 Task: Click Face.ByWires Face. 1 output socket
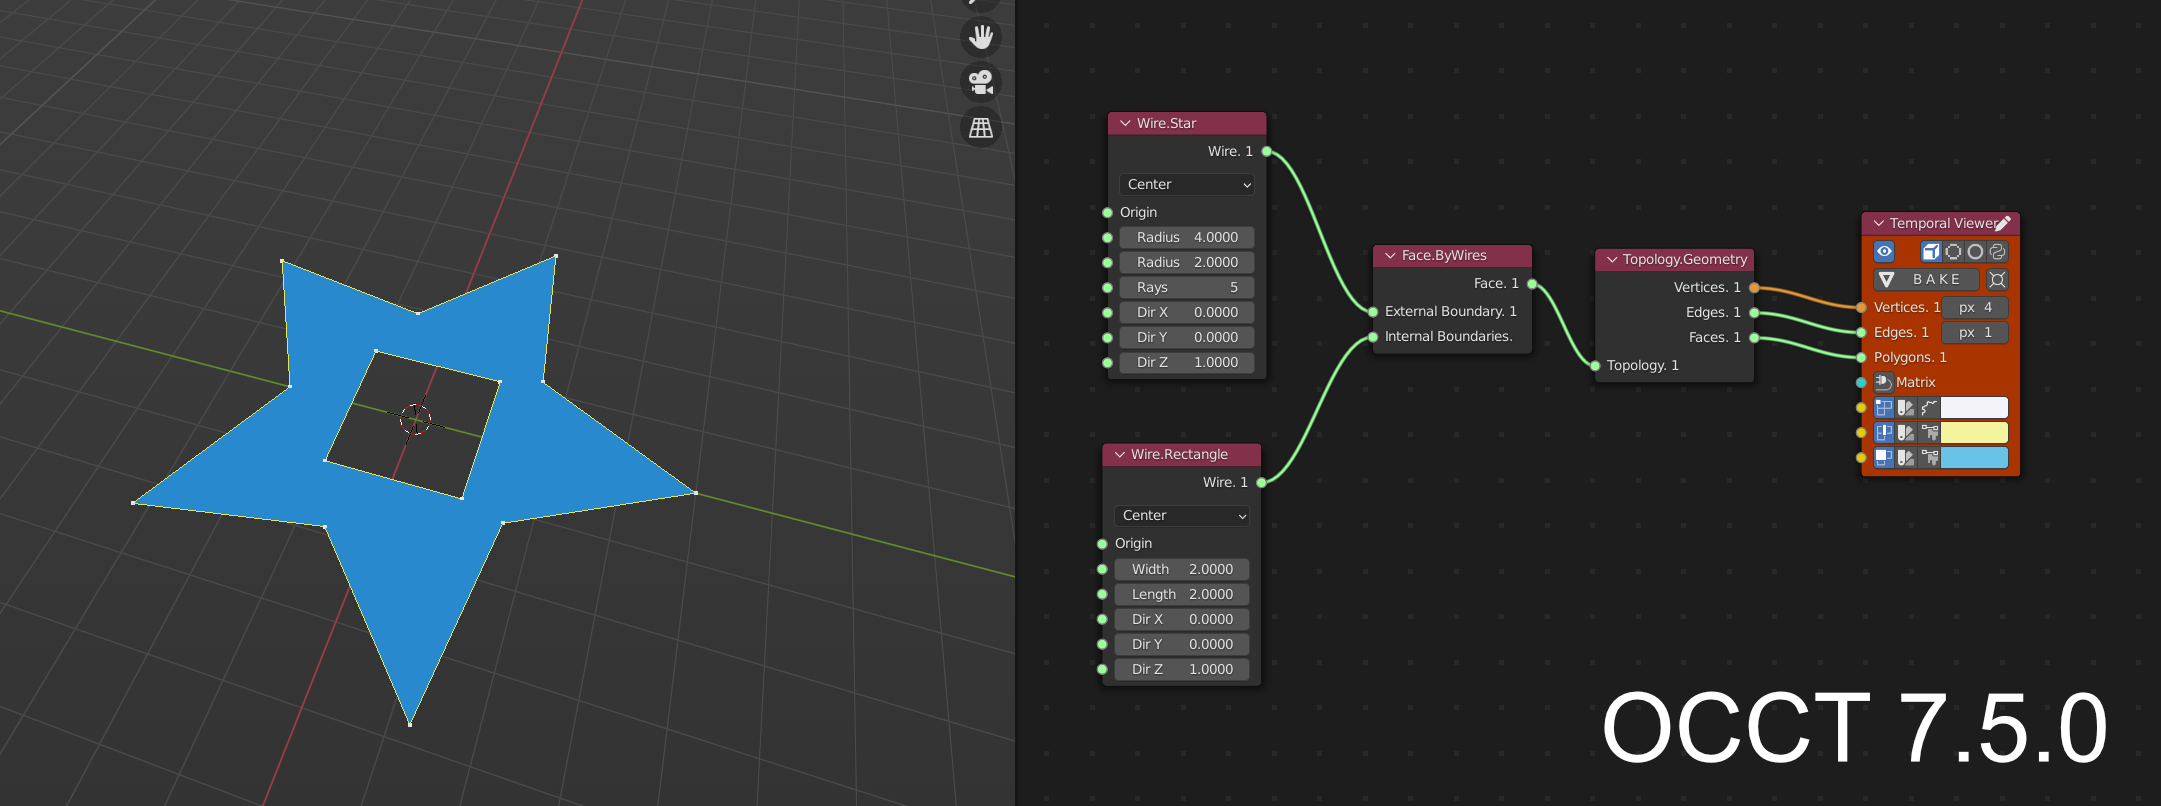[x=1532, y=284]
